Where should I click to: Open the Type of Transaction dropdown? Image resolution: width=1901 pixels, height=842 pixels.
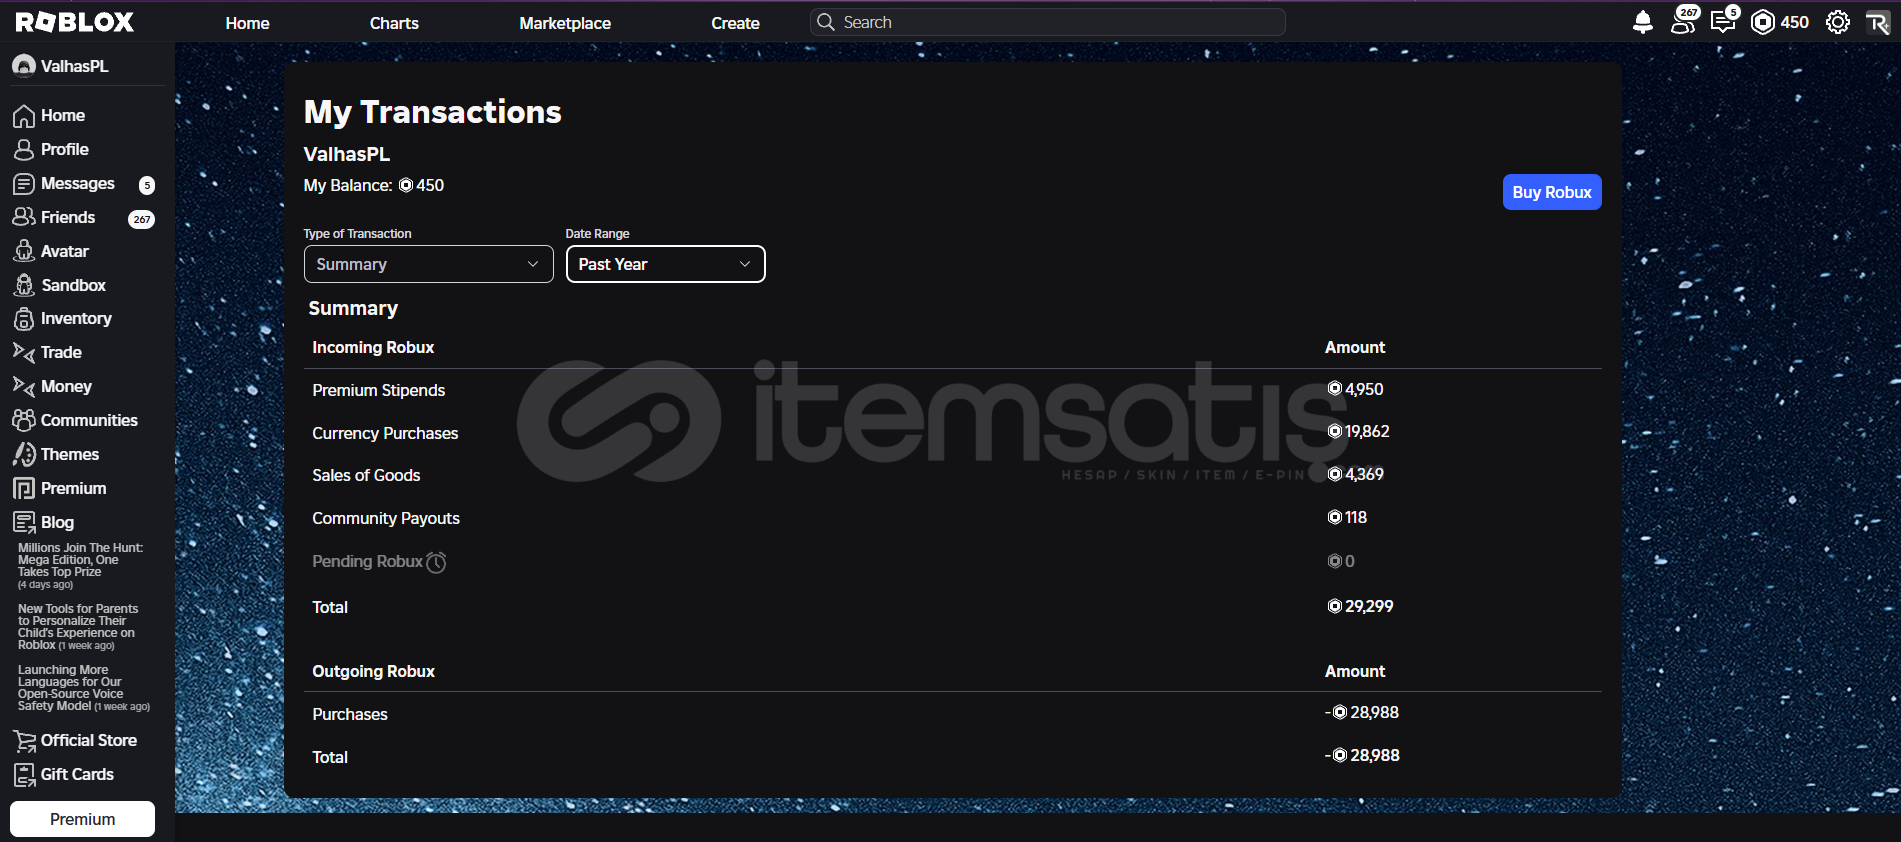click(428, 264)
